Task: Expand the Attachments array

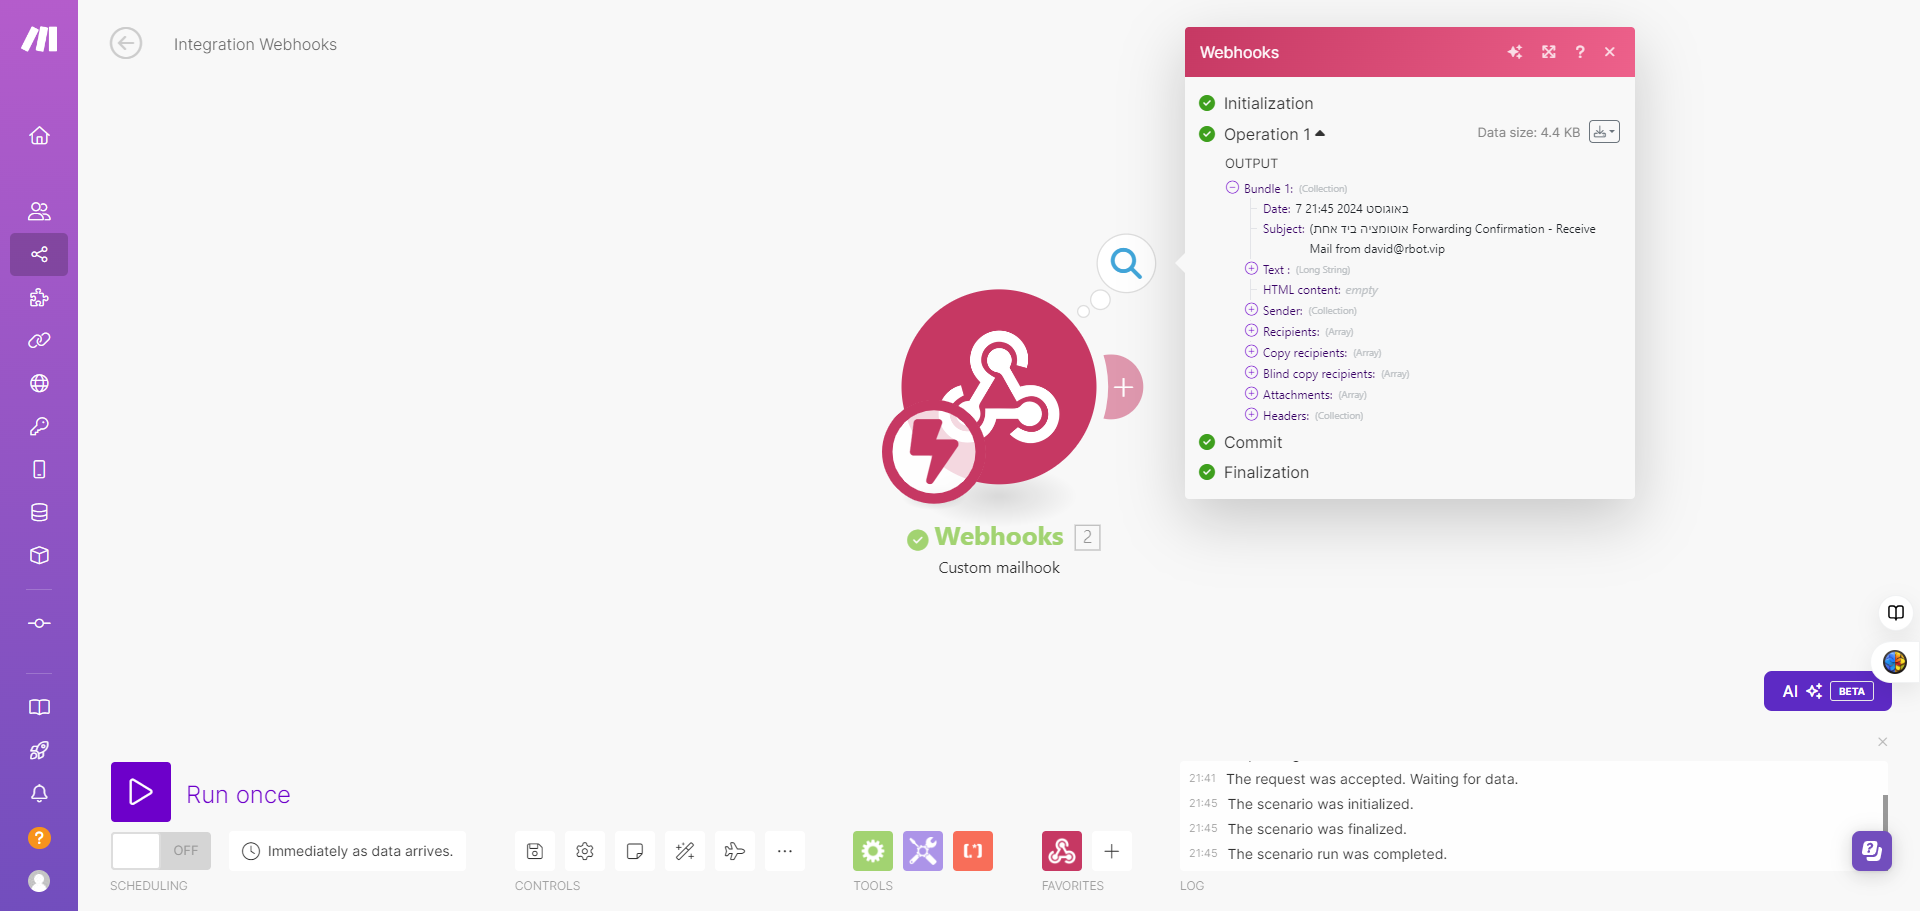Action: coord(1251,393)
